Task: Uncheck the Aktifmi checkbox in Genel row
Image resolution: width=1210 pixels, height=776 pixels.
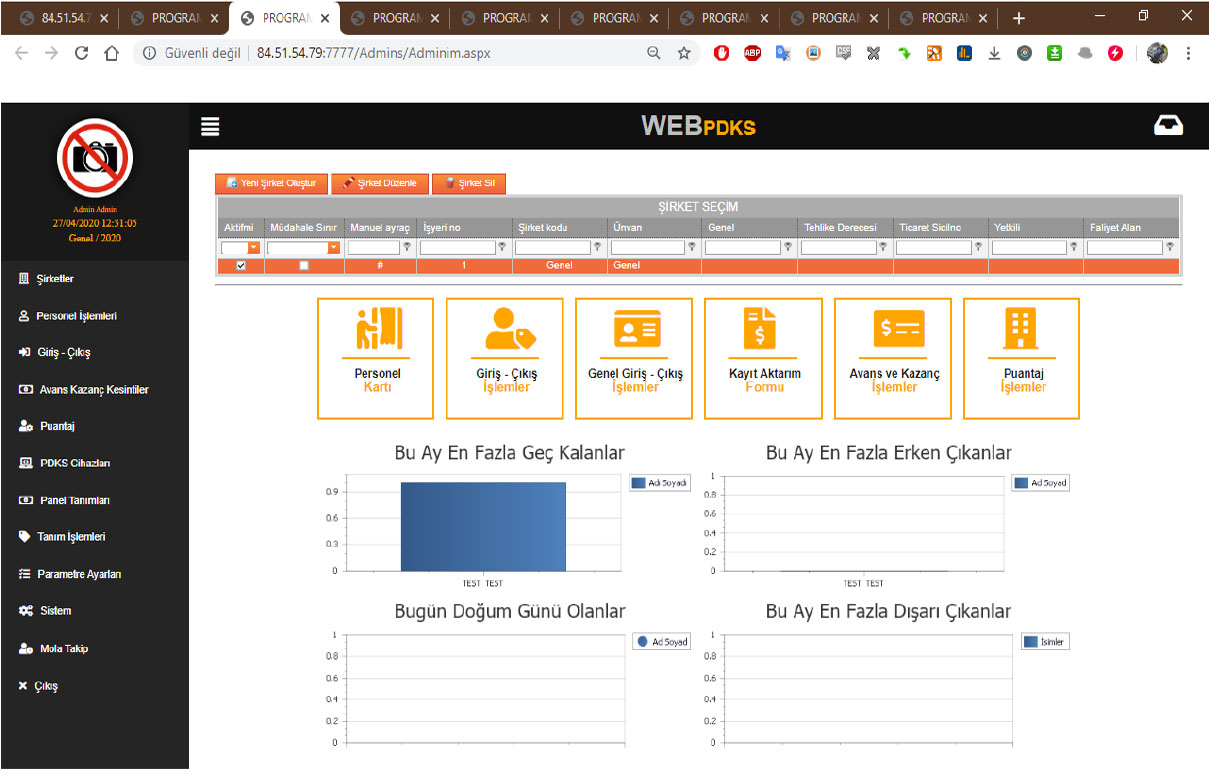Action: (x=240, y=266)
